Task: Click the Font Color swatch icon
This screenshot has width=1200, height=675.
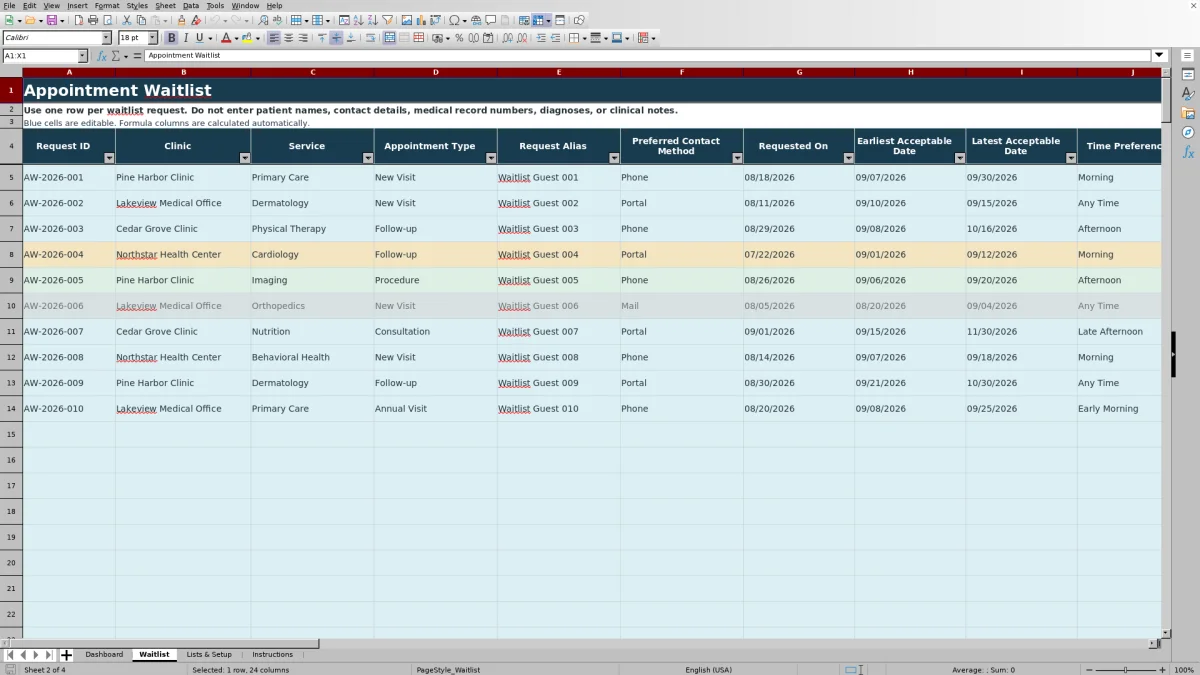Action: [x=226, y=38]
